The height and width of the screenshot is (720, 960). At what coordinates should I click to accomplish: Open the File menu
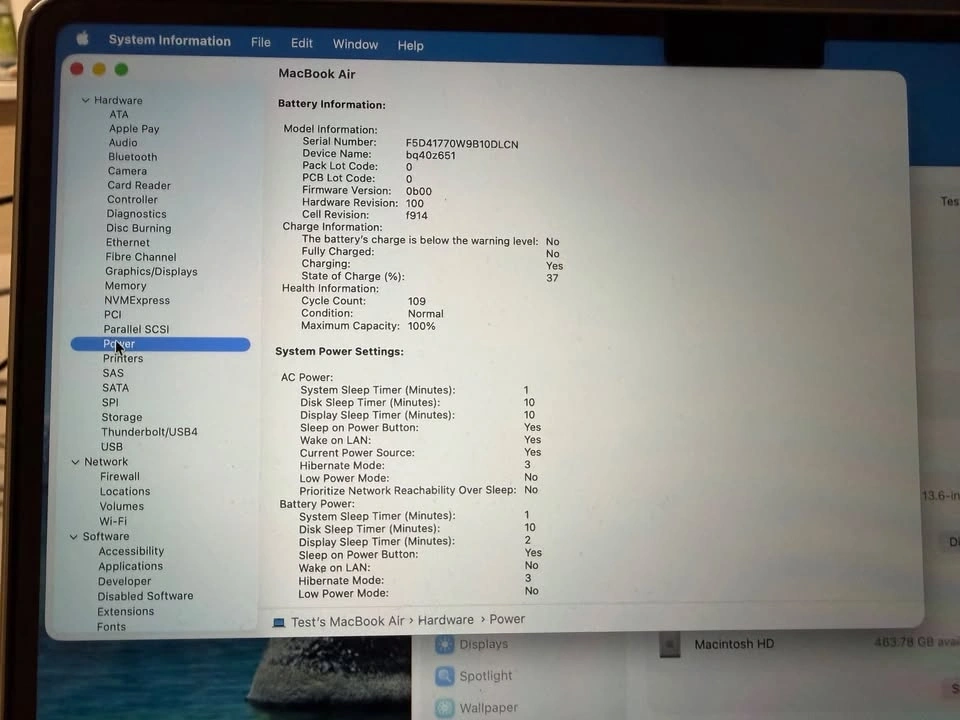[261, 43]
